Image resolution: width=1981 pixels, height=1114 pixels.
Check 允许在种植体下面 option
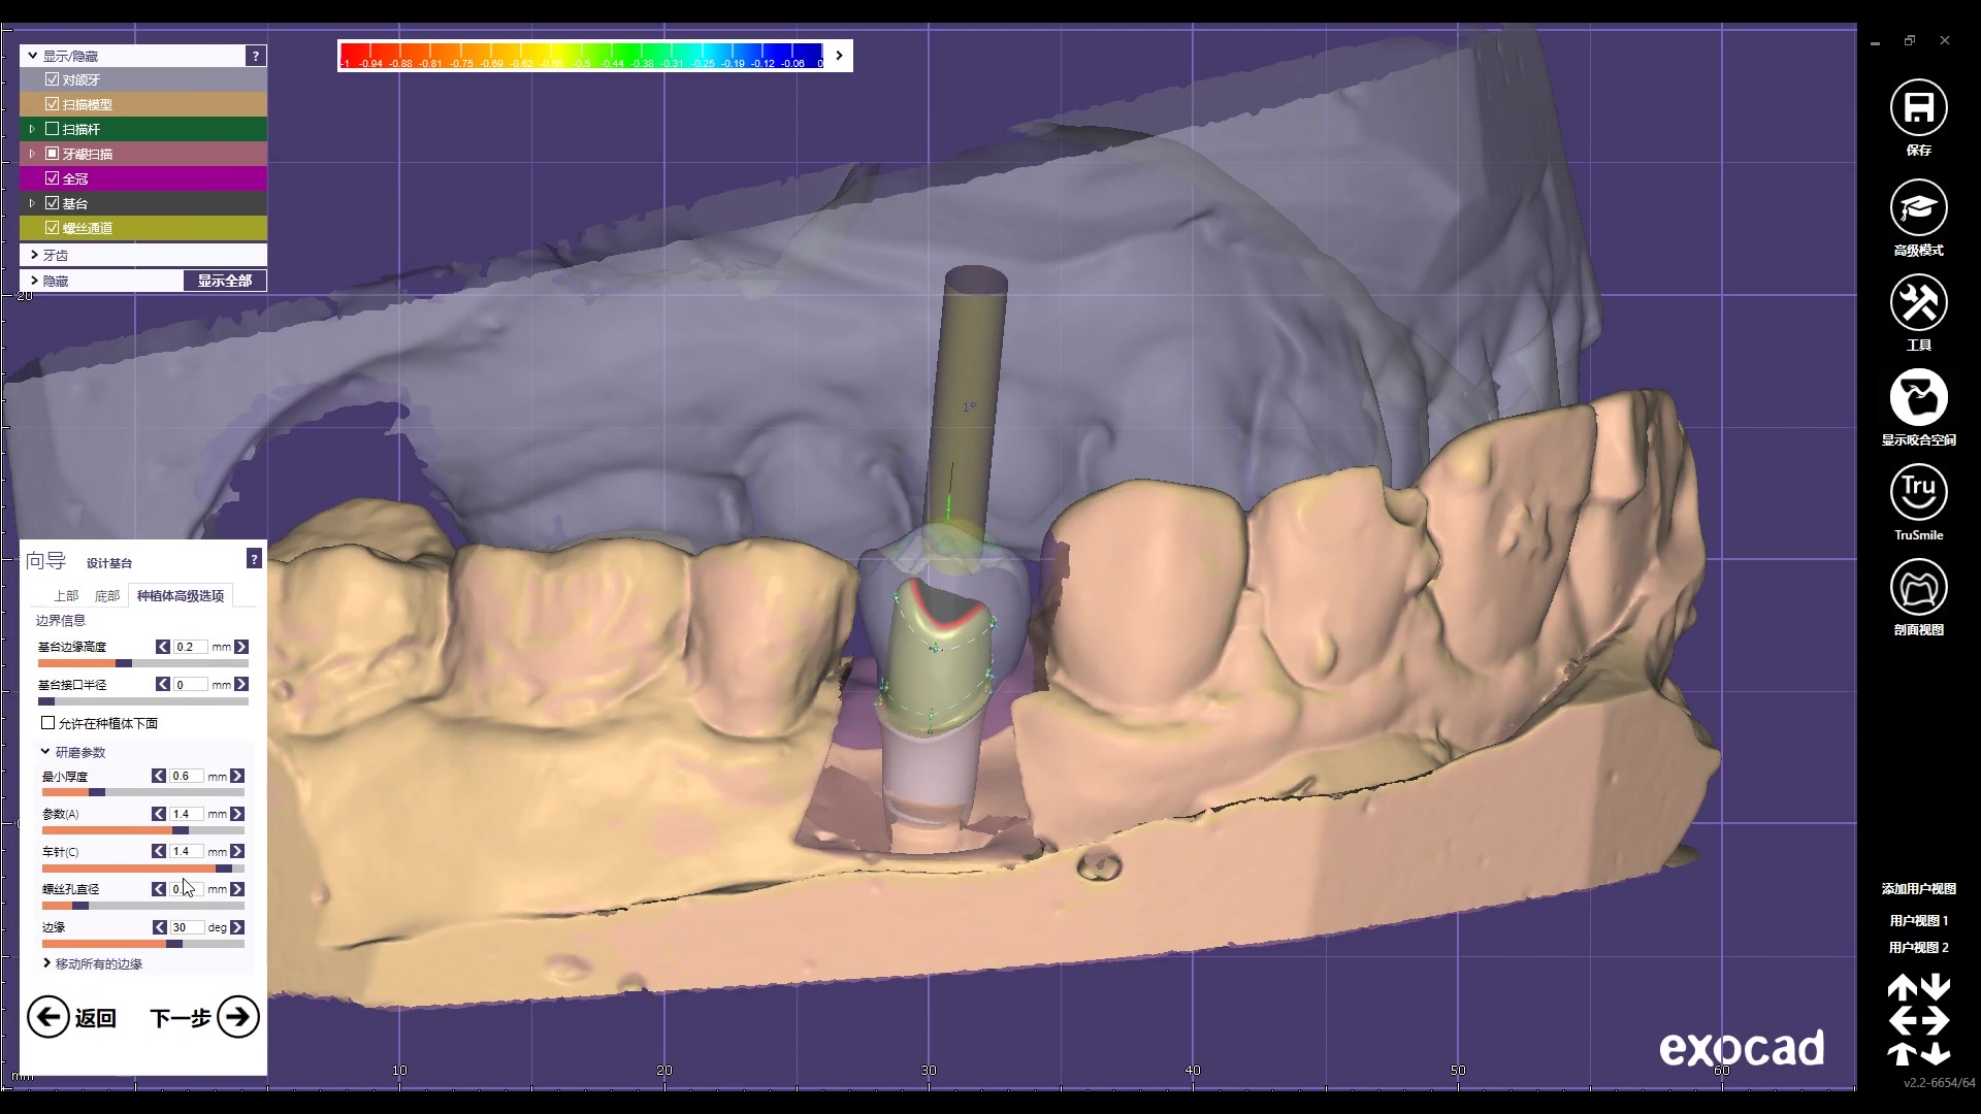pyautogui.click(x=48, y=722)
